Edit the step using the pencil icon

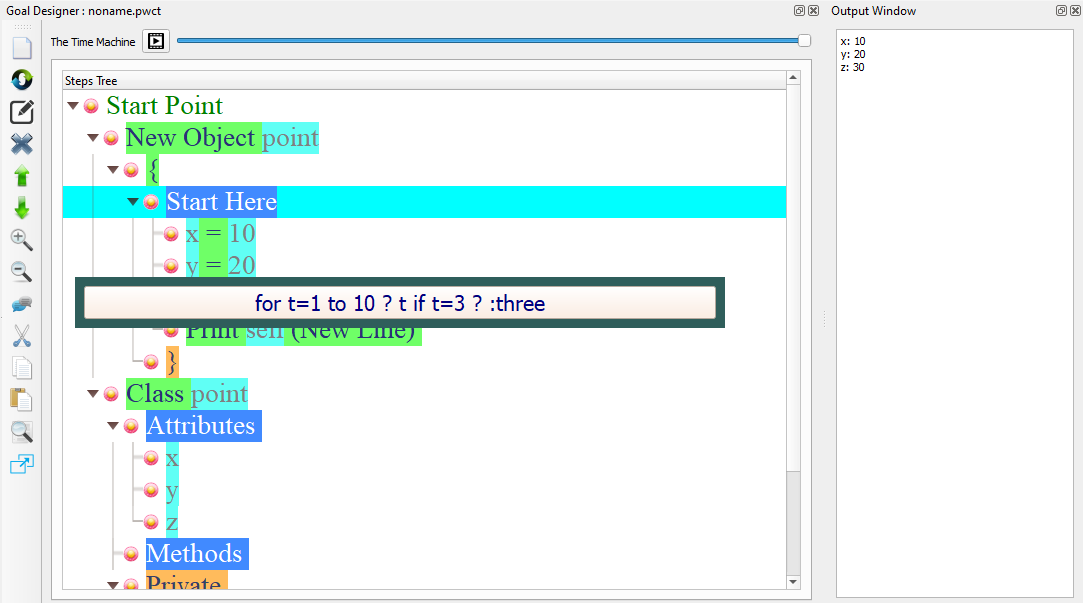21,112
